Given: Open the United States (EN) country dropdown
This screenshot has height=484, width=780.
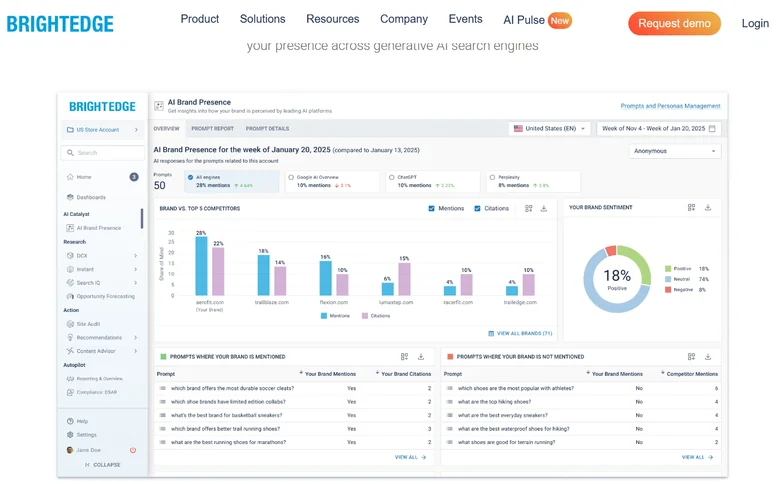Looking at the screenshot, I should 549,128.
